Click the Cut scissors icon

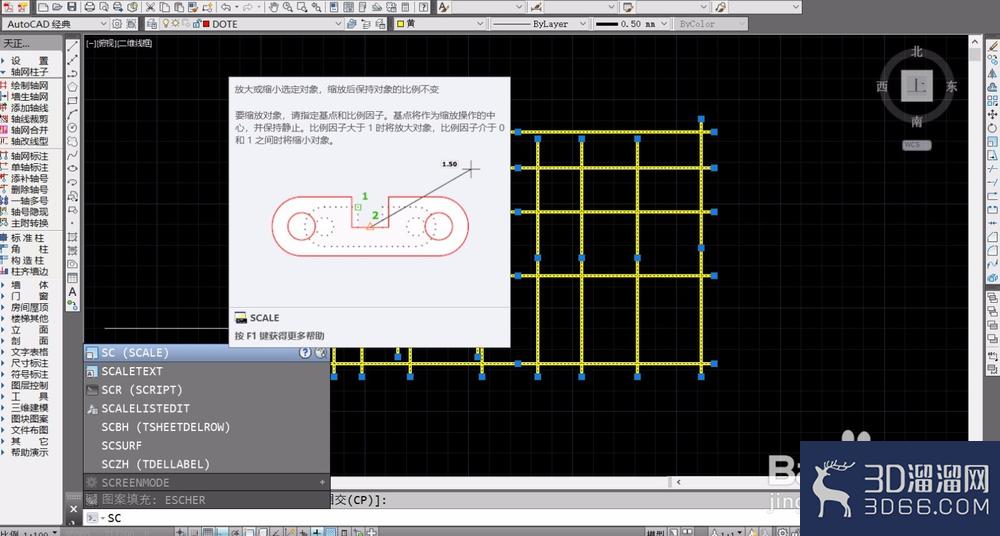[150, 7]
